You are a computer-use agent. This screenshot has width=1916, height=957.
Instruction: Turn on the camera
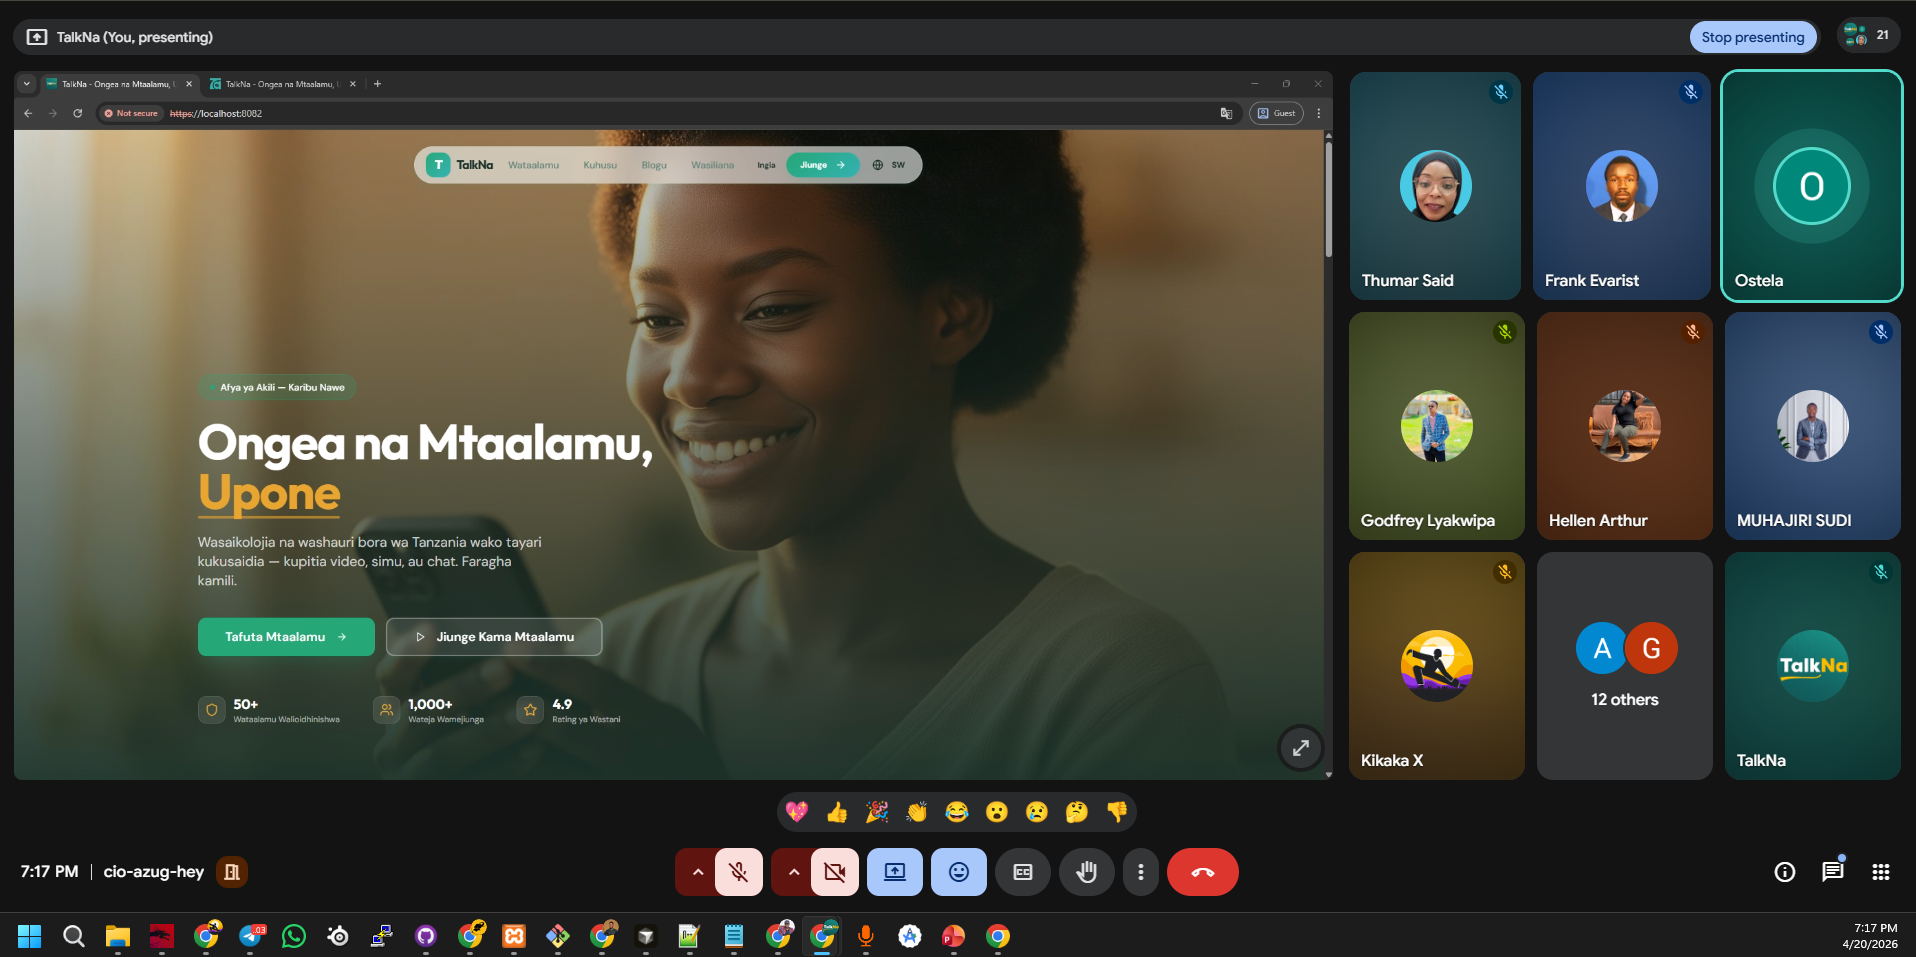click(x=834, y=872)
